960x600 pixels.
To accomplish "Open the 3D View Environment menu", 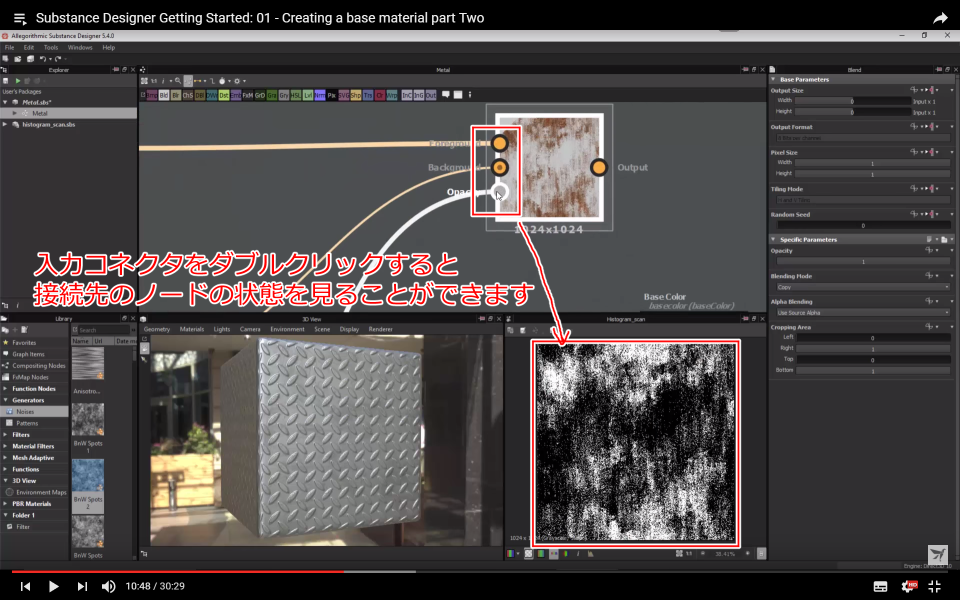I will (287, 329).
